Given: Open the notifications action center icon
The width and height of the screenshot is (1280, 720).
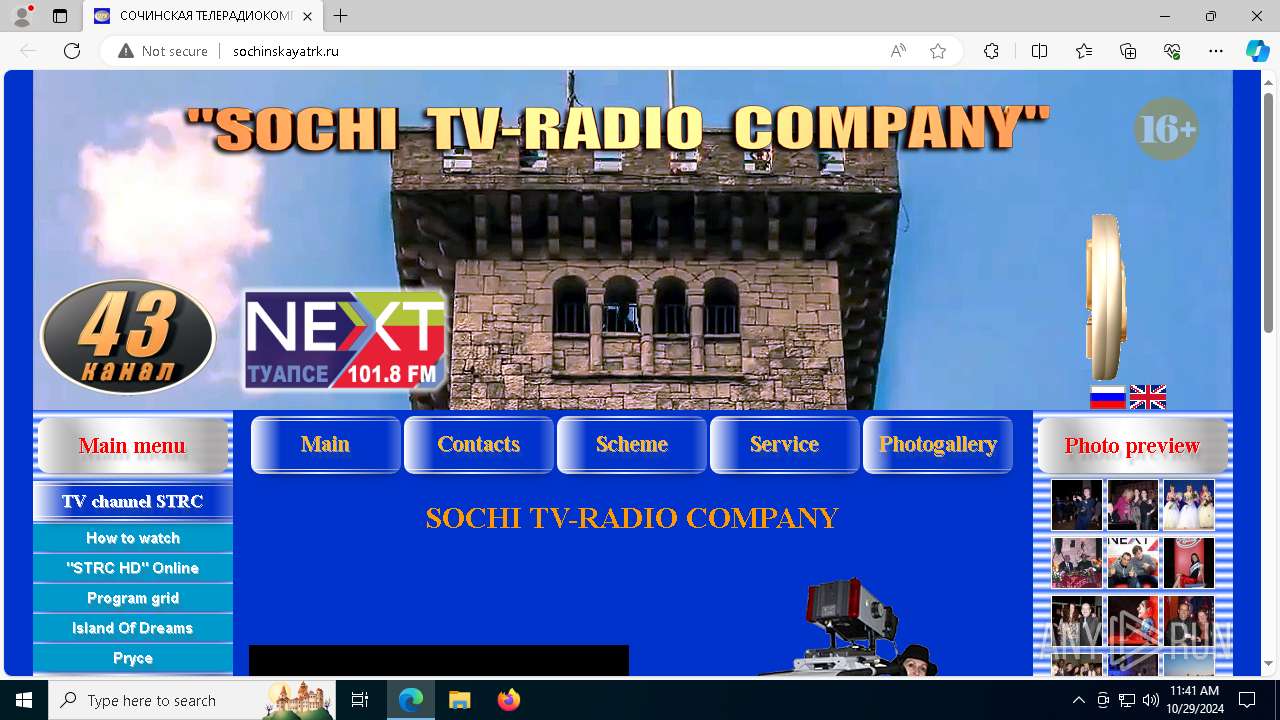Looking at the screenshot, I should (x=1247, y=700).
